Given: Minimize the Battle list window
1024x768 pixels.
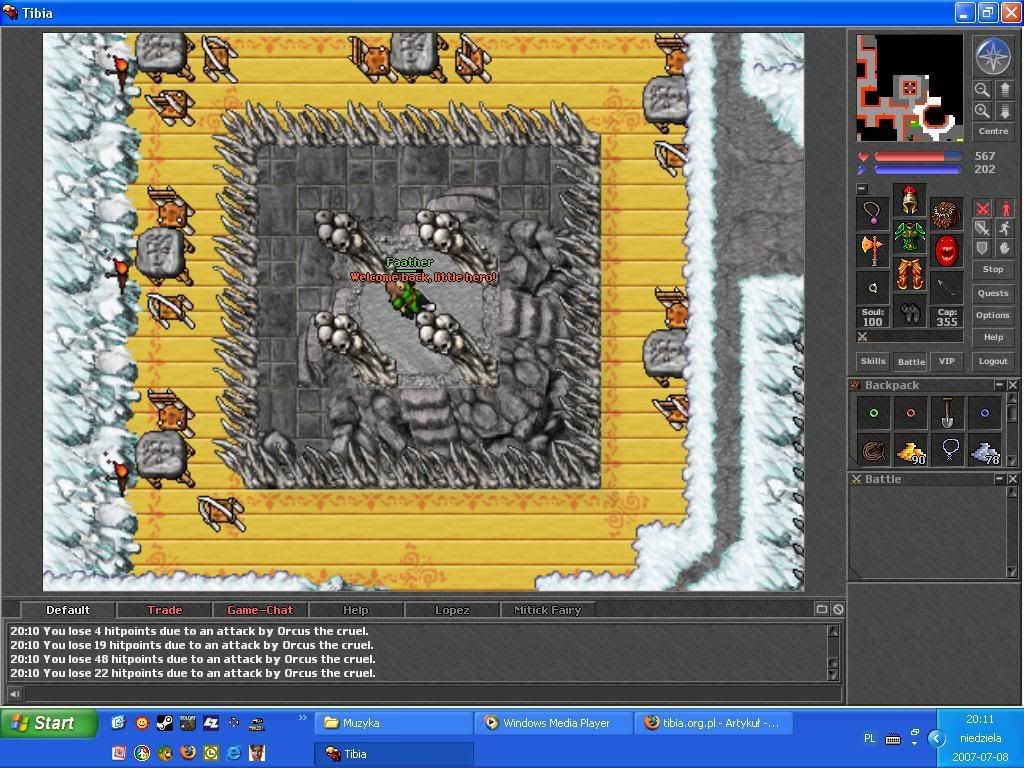Looking at the screenshot, I should point(999,479).
